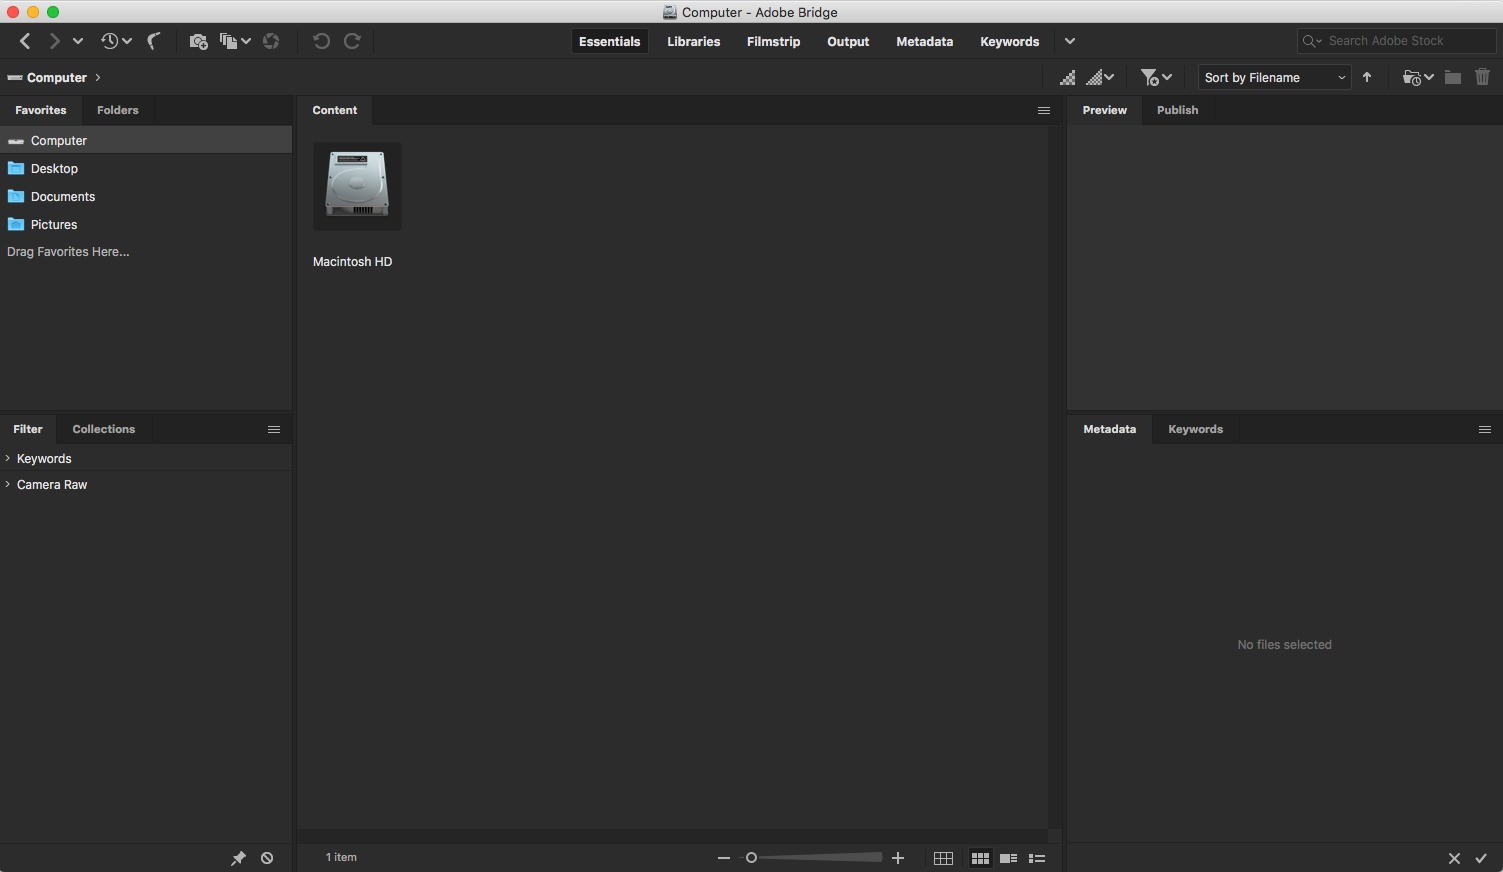
Task: Click the Delete item trash icon
Action: point(1483,77)
